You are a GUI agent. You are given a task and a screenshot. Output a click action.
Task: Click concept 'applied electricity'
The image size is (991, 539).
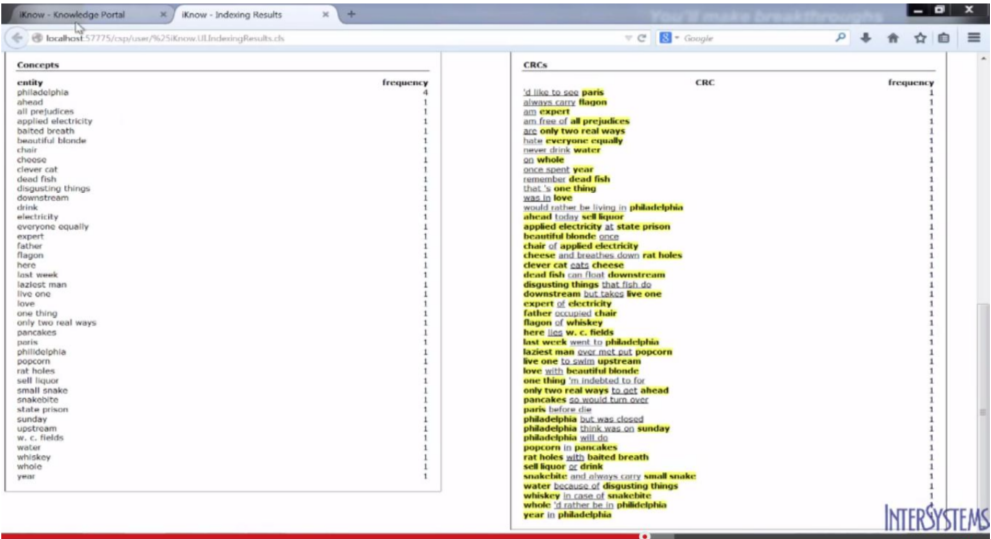[x=54, y=121]
